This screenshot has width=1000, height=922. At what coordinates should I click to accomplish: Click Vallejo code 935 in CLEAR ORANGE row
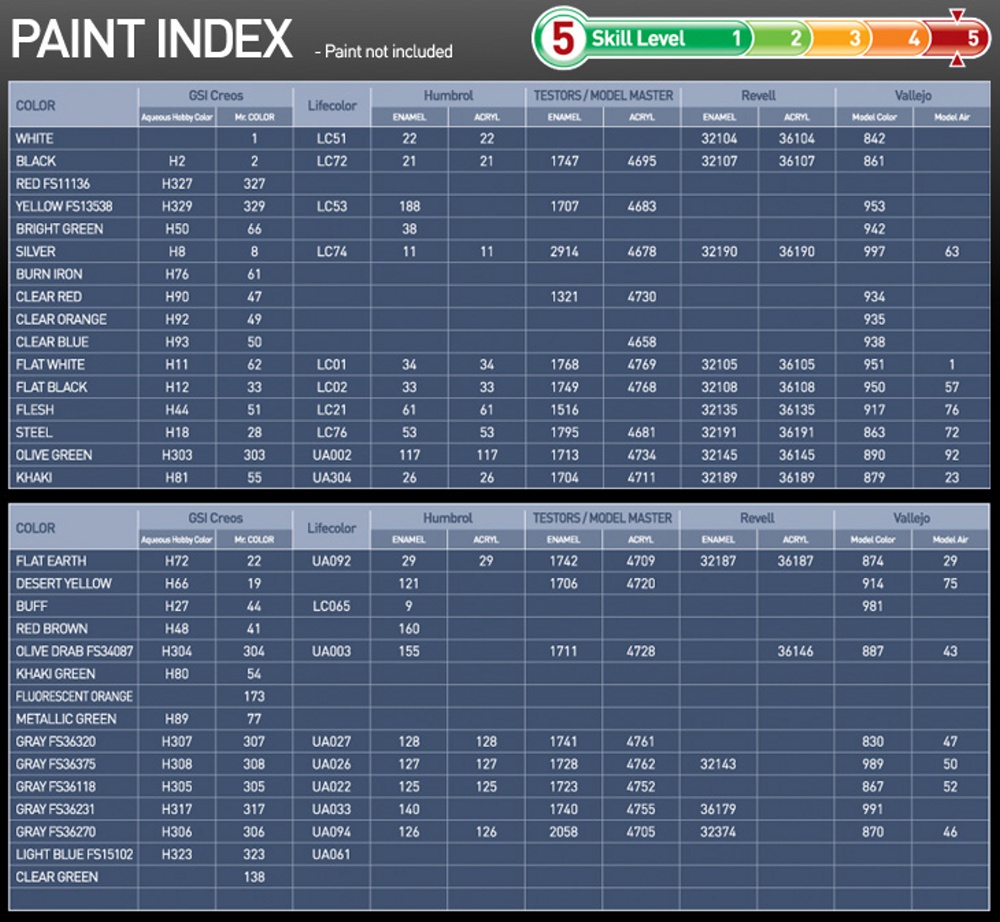(874, 319)
